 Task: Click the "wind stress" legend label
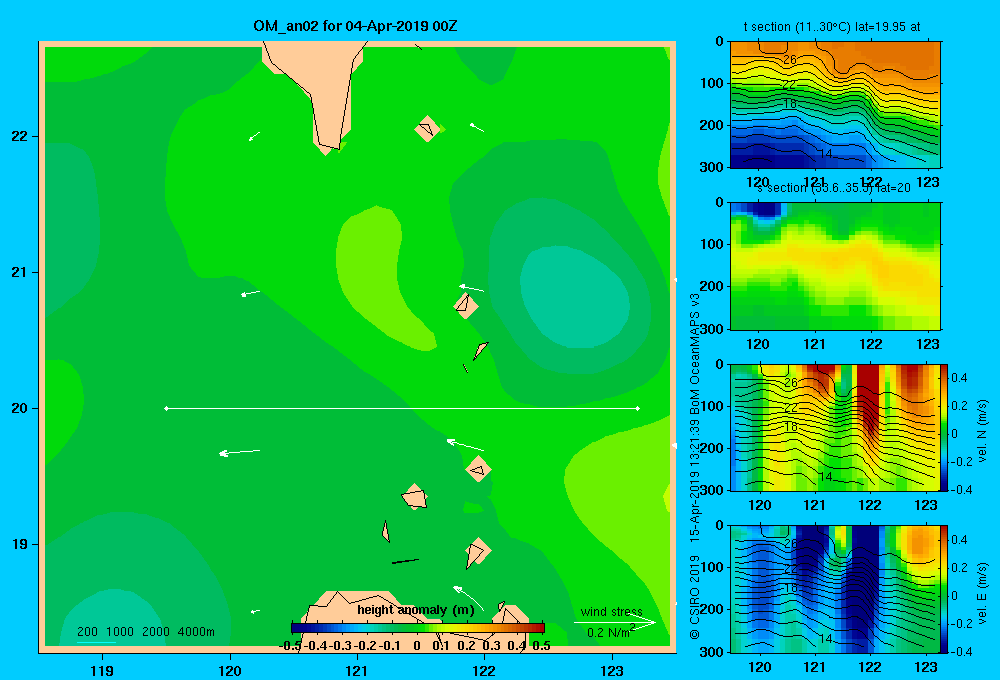coord(611,612)
